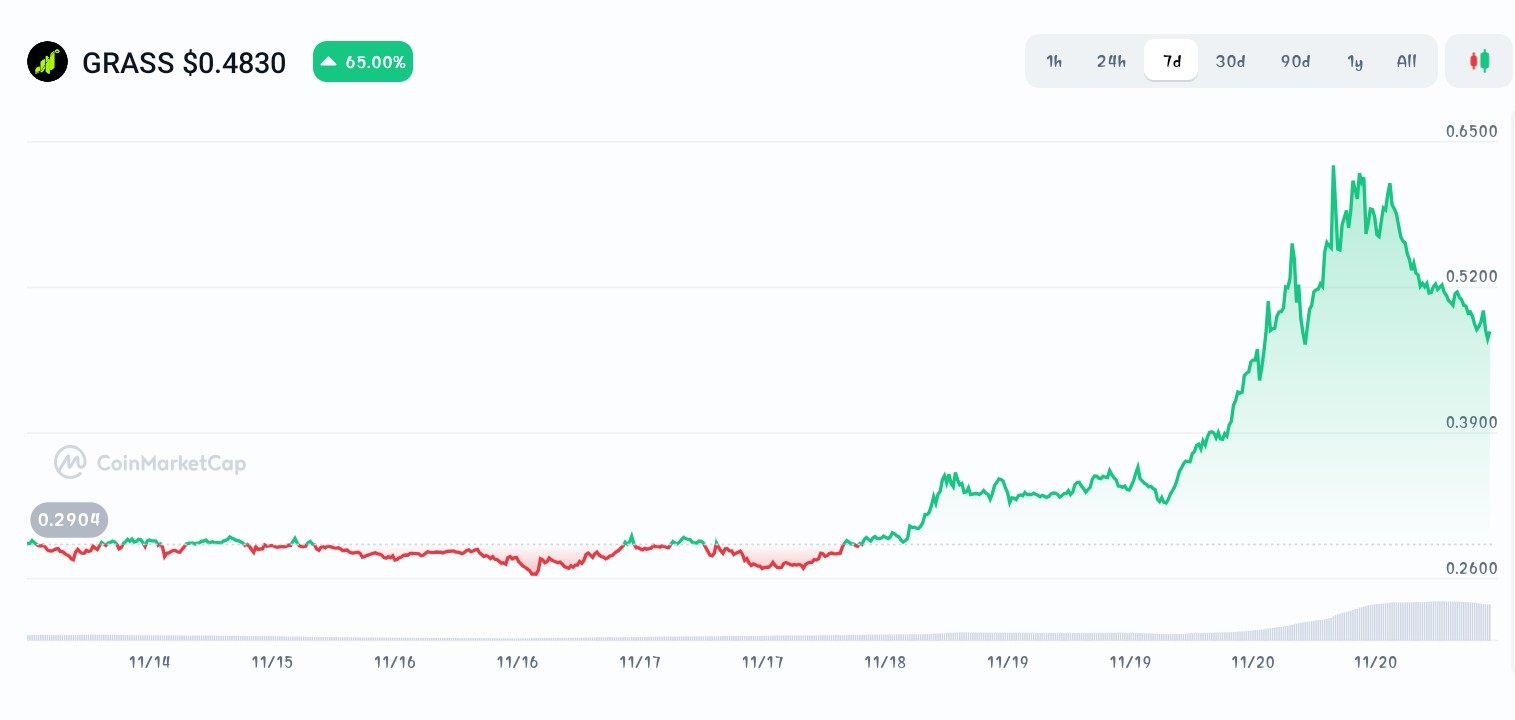Switch to the 30d tab

(x=1230, y=61)
